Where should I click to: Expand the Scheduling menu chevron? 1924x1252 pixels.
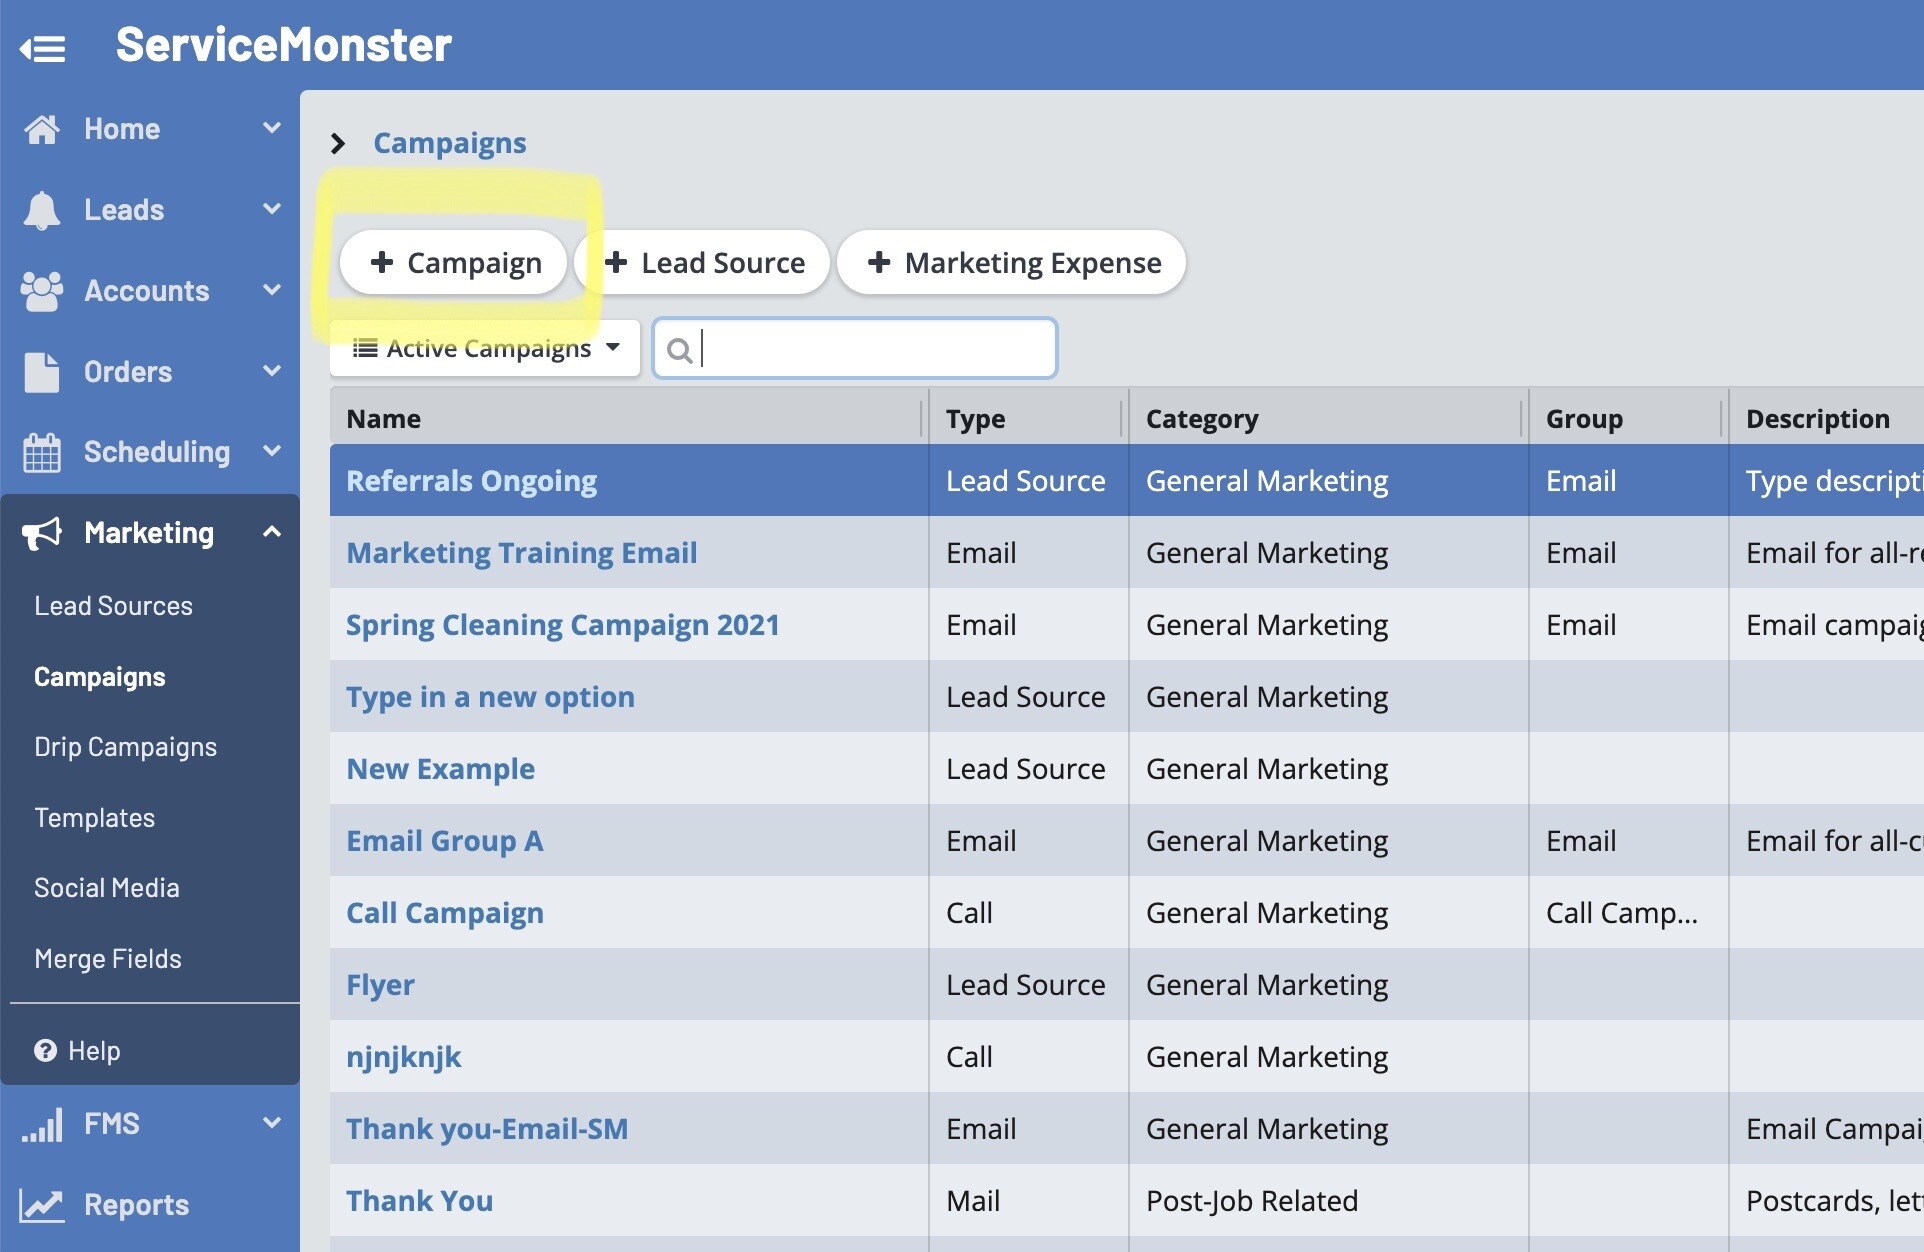tap(271, 451)
